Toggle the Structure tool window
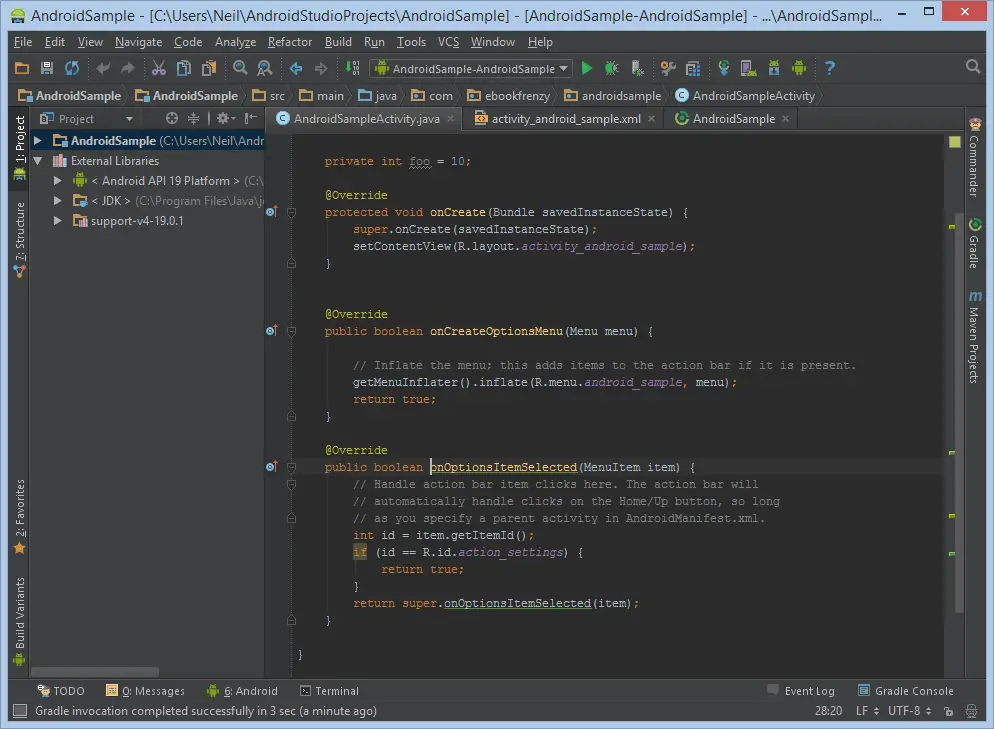 click(19, 237)
